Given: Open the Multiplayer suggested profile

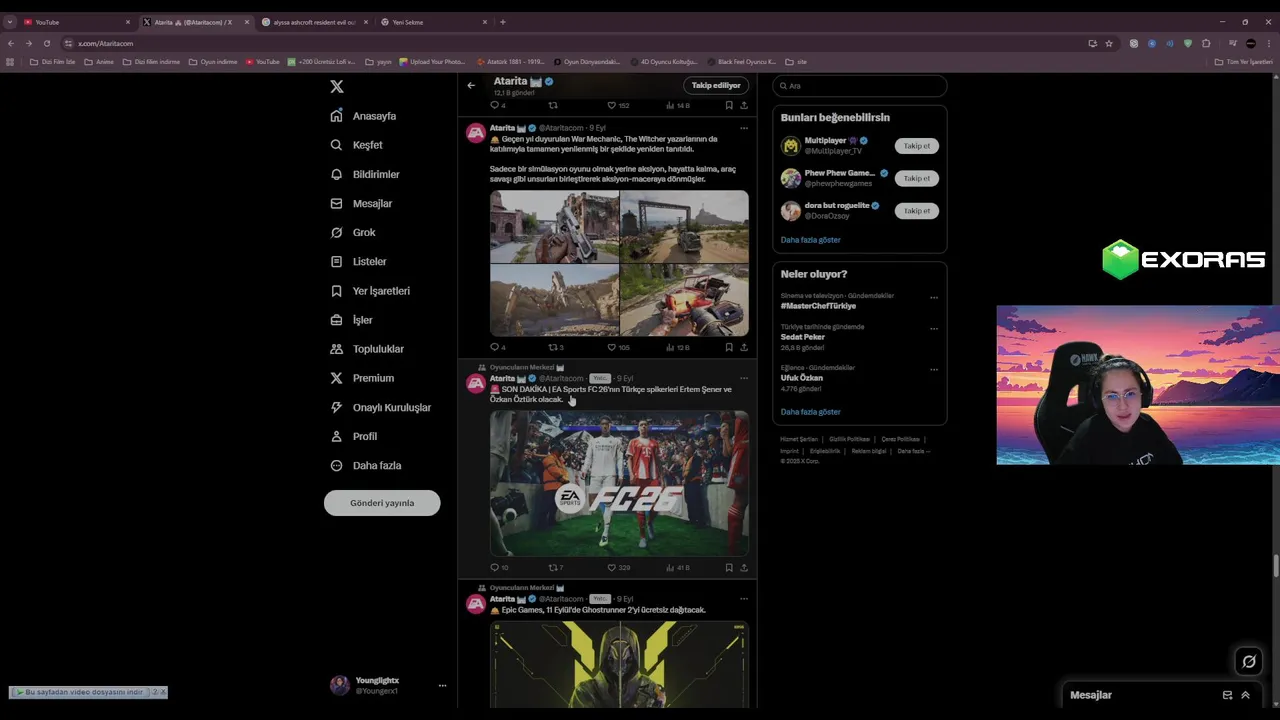Looking at the screenshot, I should [x=826, y=141].
